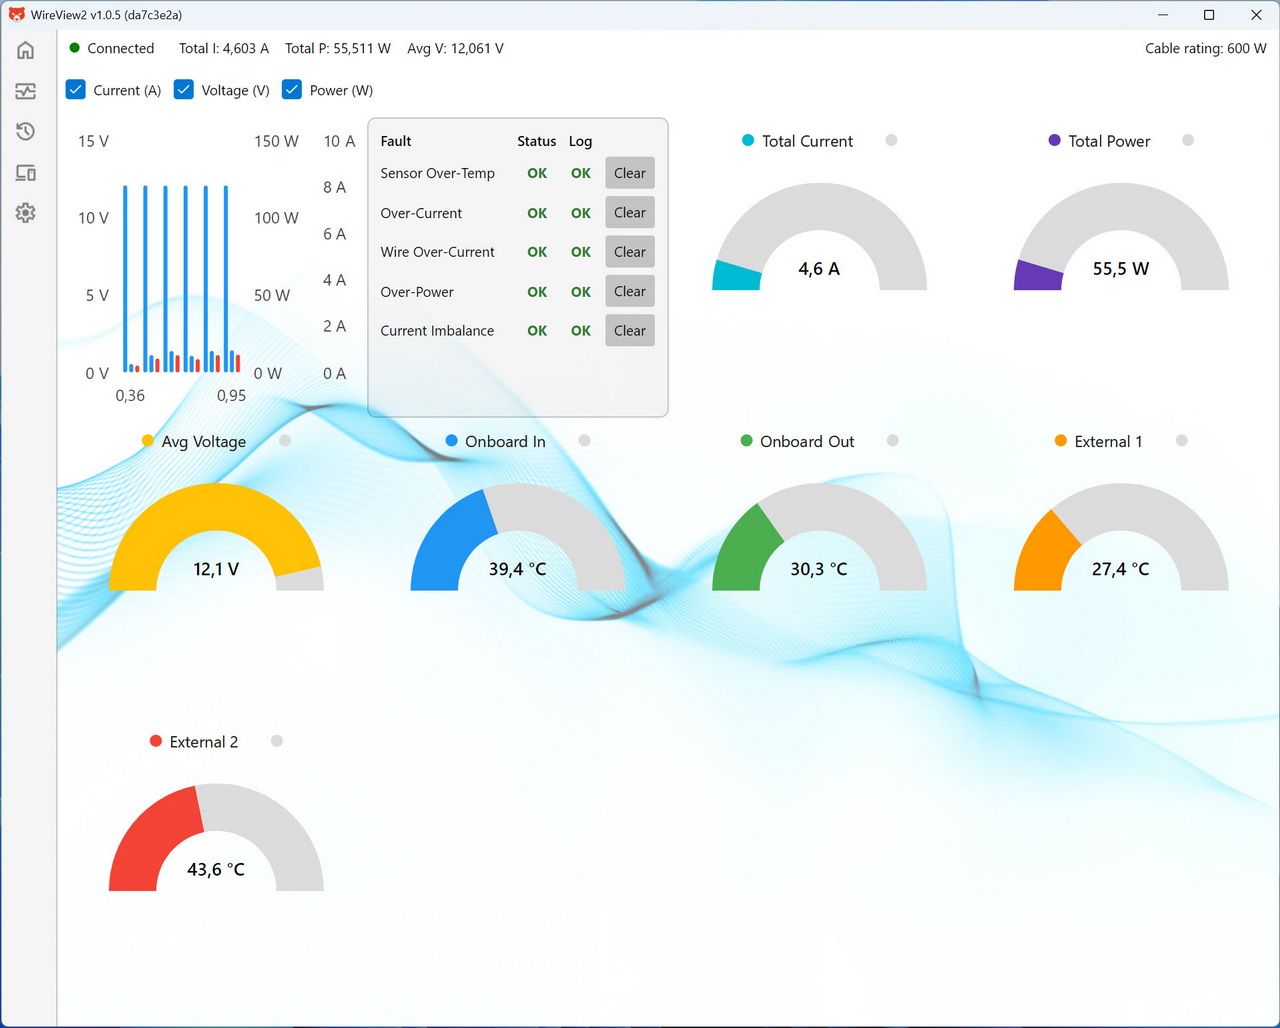Uncheck the Current (A) checkbox
The width and height of the screenshot is (1280, 1028).
(x=76, y=90)
